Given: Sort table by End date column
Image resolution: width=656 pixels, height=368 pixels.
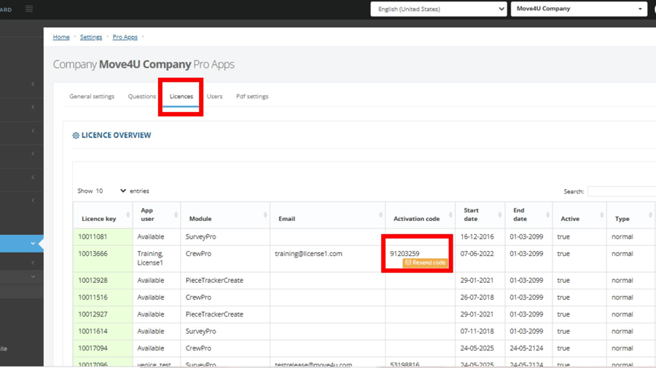Looking at the screenshot, I should click(529, 215).
